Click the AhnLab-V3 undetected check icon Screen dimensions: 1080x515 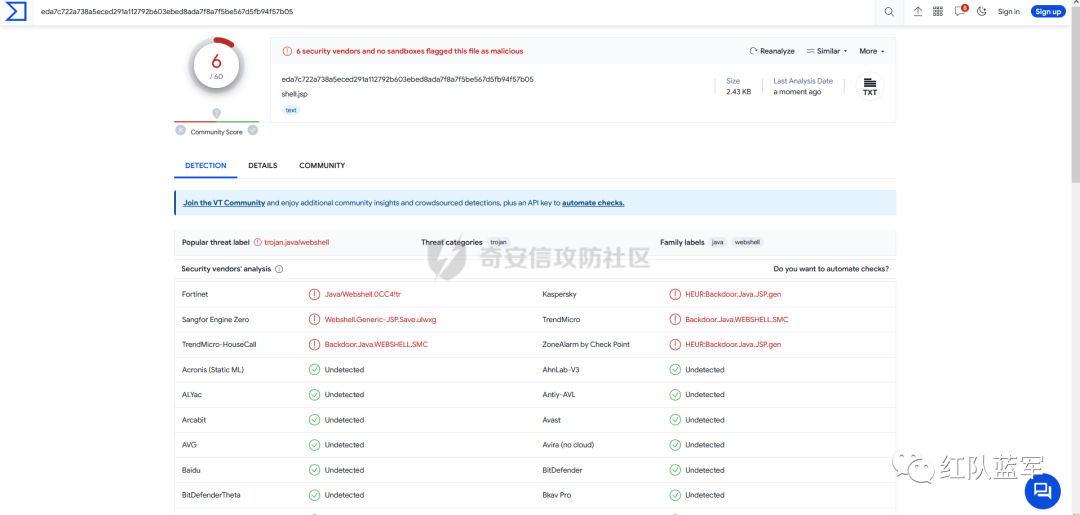click(x=675, y=370)
